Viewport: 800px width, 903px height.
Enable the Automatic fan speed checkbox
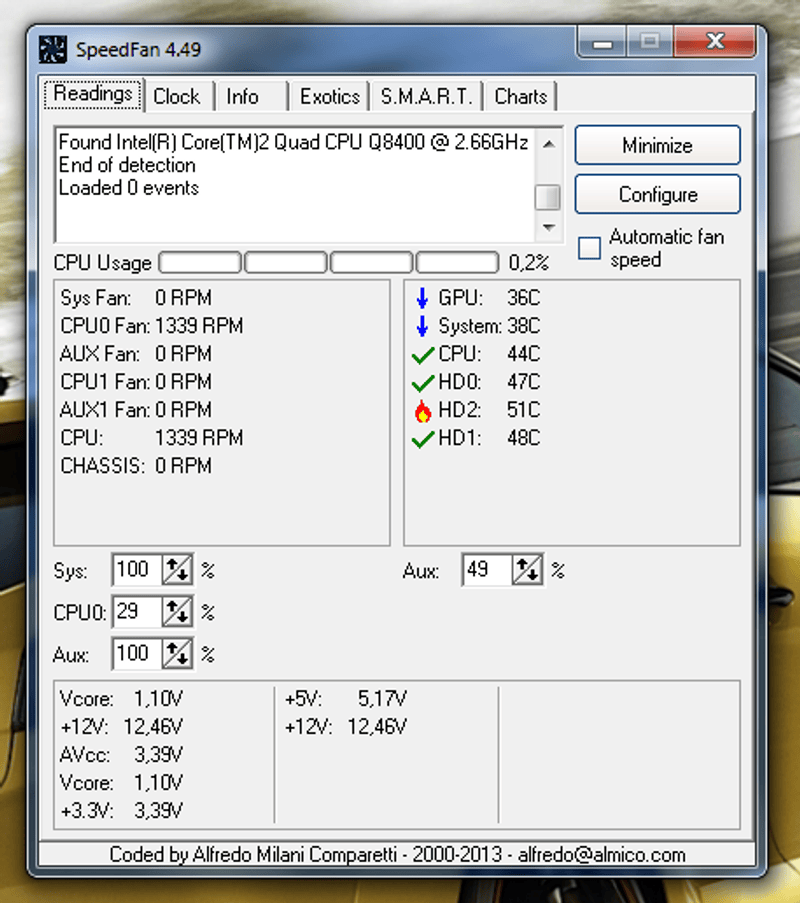coord(591,247)
